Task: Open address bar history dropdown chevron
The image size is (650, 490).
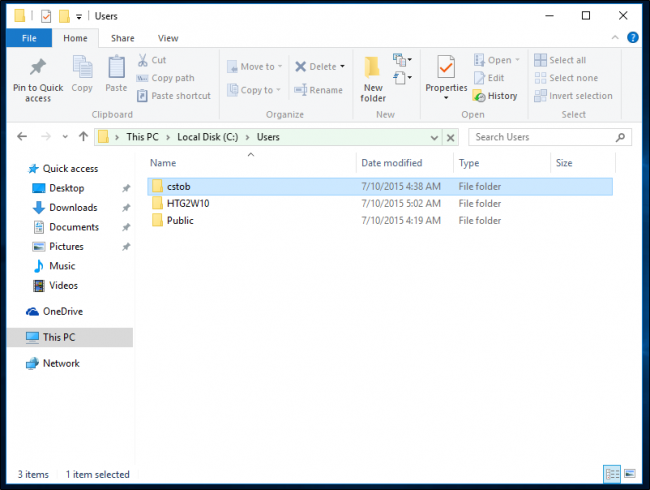Action: coord(434,137)
